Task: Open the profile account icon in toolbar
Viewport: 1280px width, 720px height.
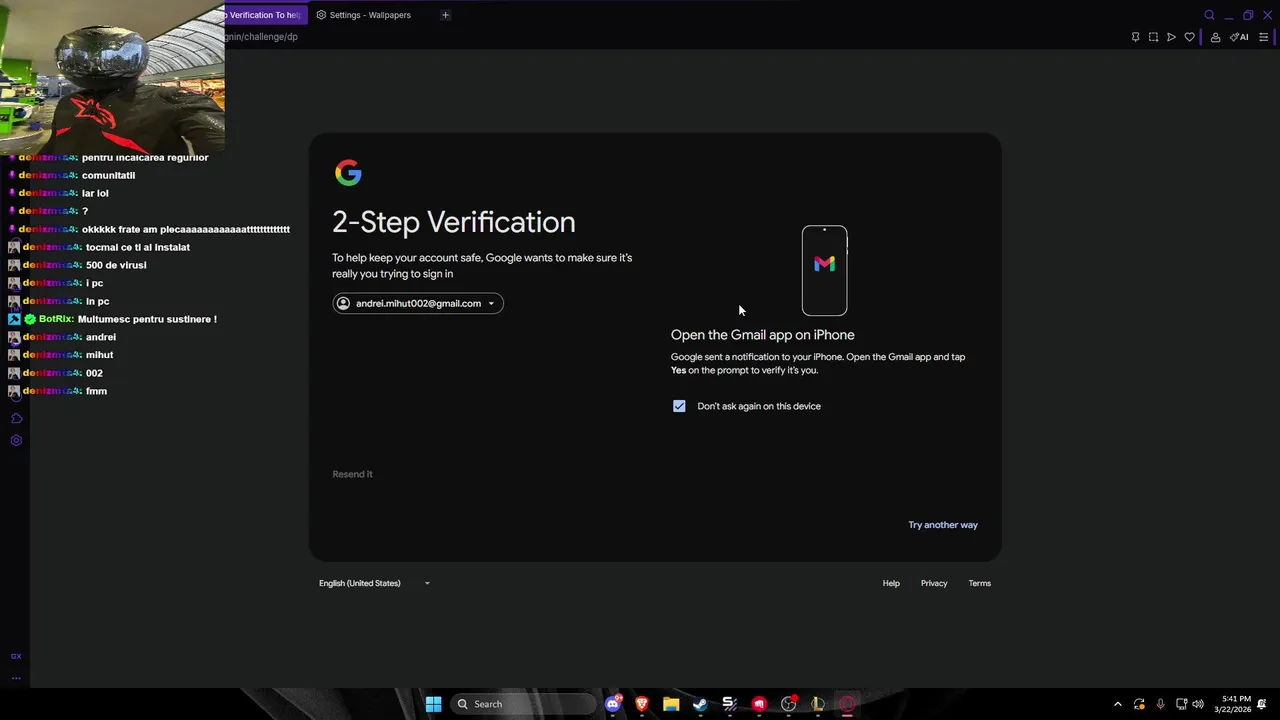Action: pyautogui.click(x=1215, y=37)
